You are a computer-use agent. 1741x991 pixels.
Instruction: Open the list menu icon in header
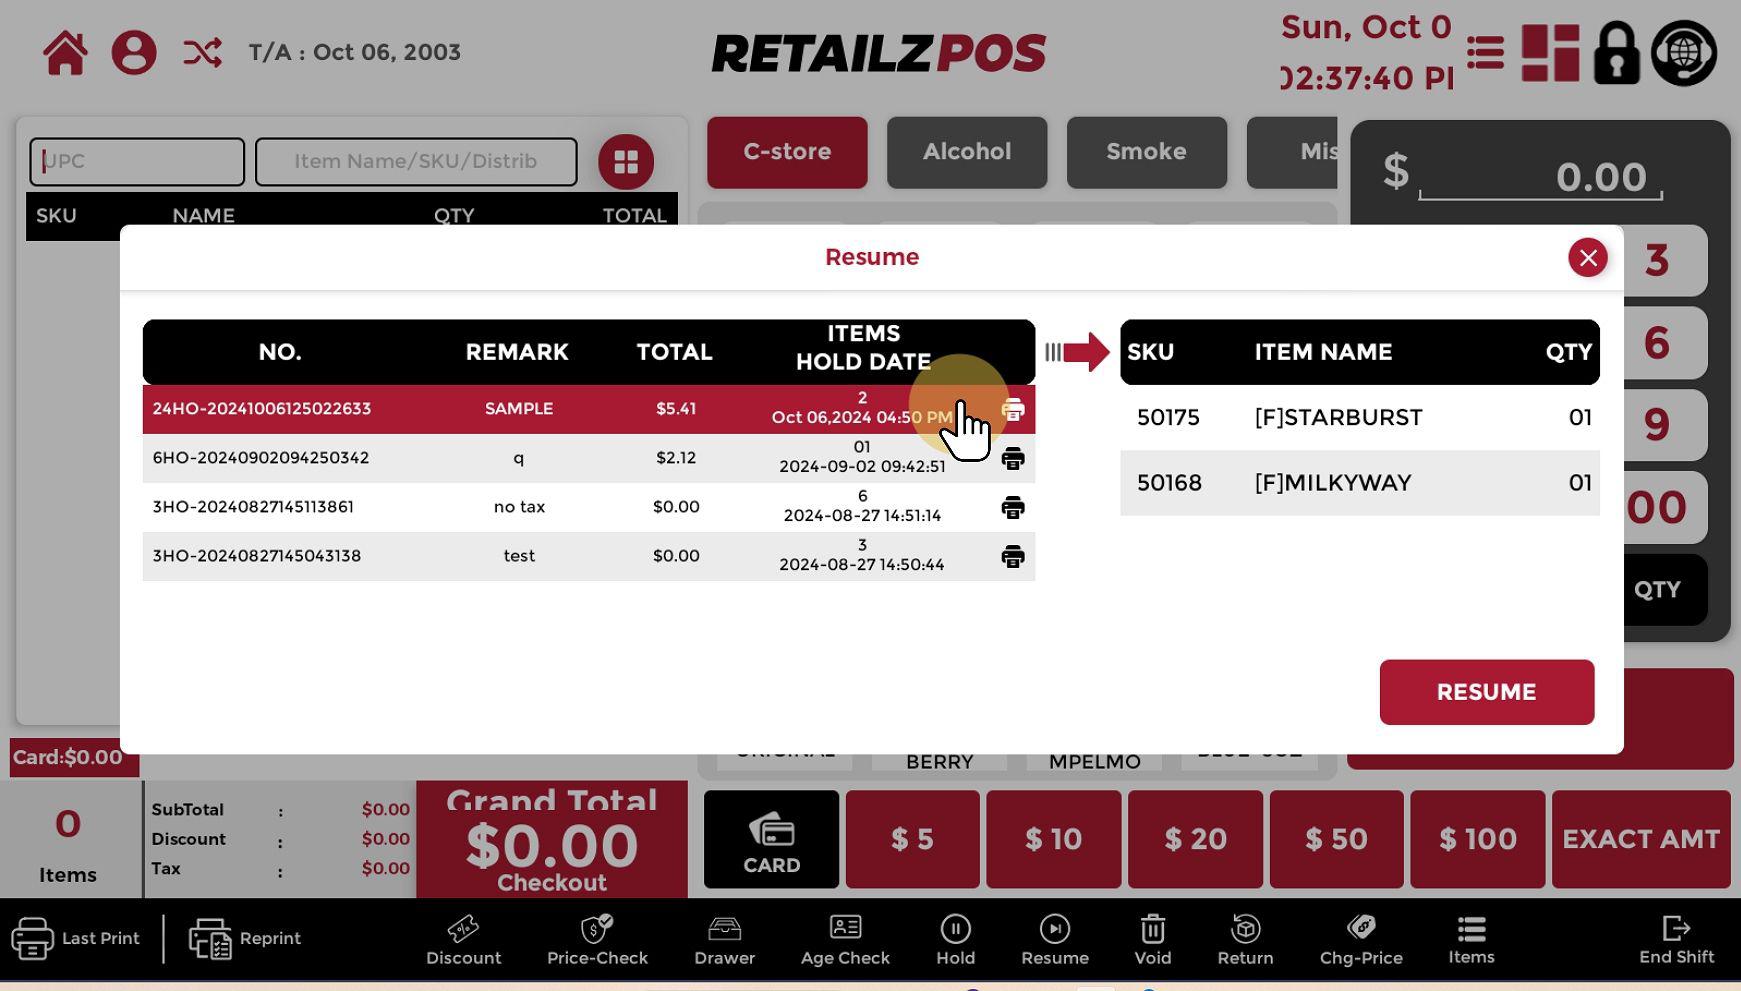(1485, 53)
